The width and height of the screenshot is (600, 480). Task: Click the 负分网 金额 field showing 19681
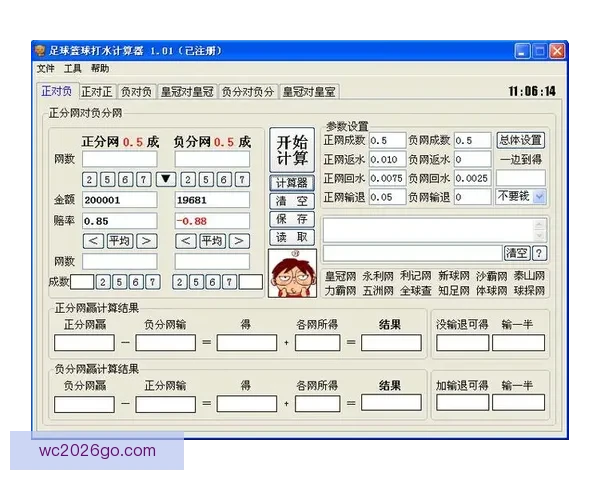coord(212,200)
